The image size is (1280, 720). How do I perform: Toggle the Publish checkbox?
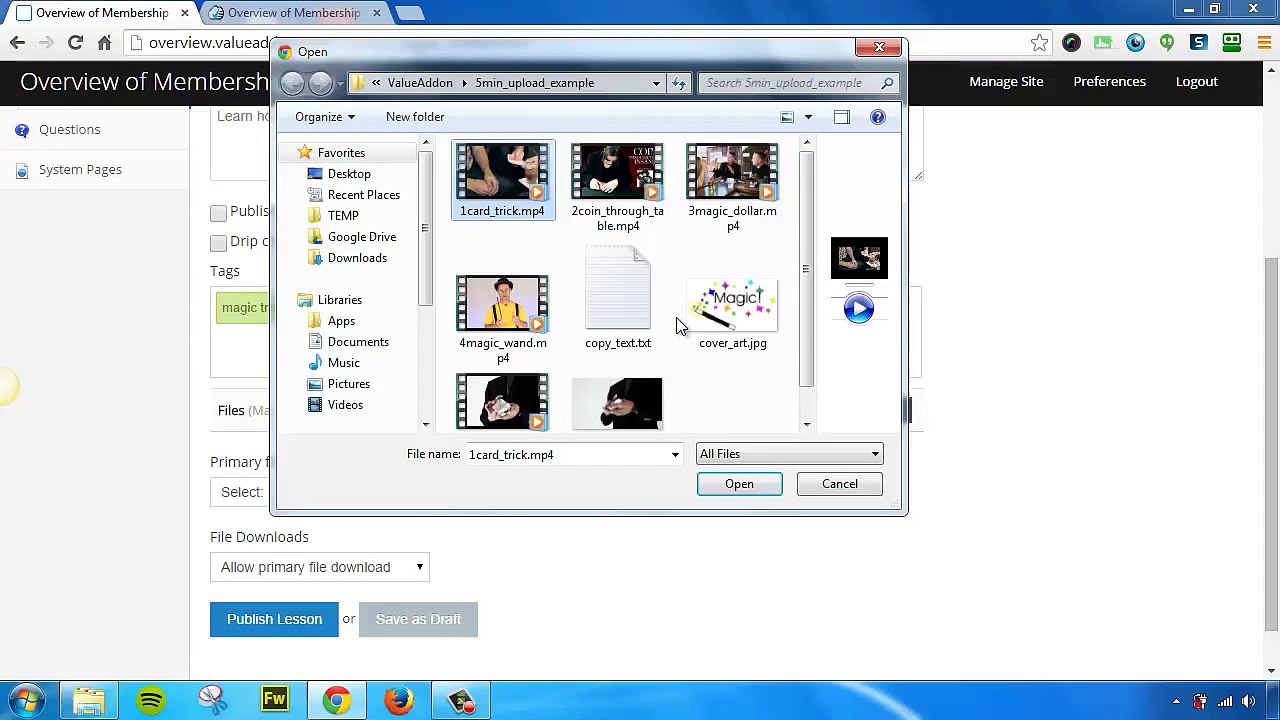(218, 212)
